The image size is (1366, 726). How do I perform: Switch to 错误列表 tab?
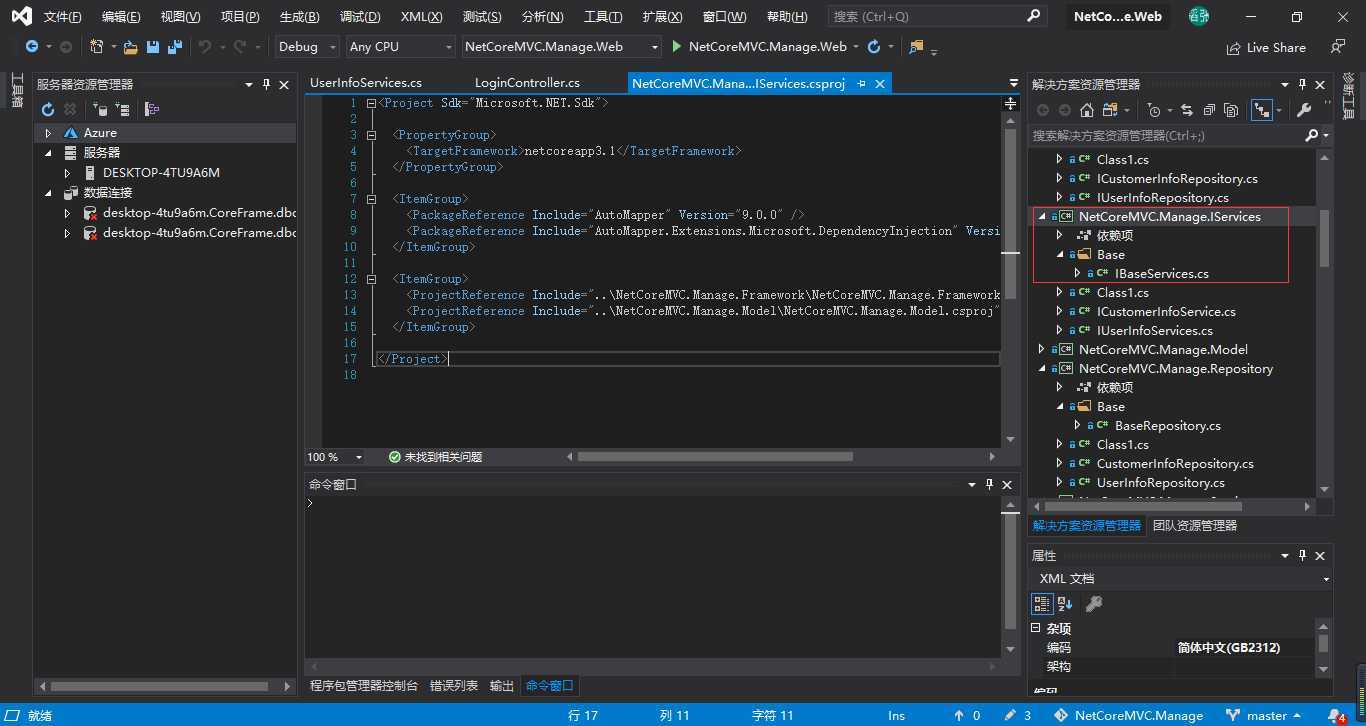(454, 686)
